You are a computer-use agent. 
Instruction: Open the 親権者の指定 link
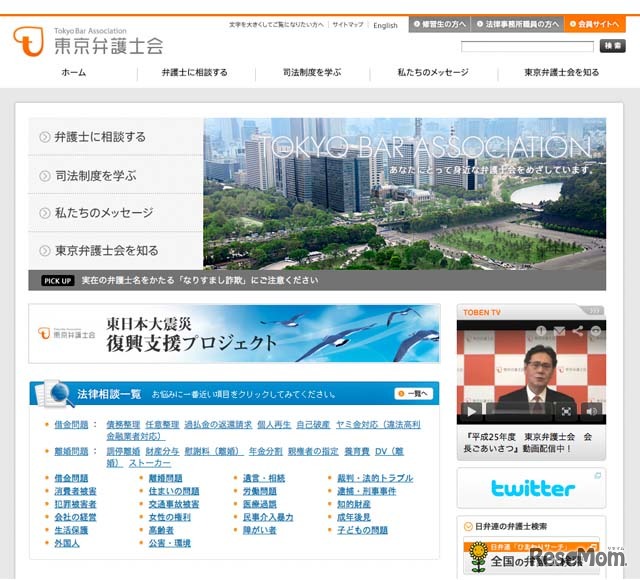(x=313, y=451)
